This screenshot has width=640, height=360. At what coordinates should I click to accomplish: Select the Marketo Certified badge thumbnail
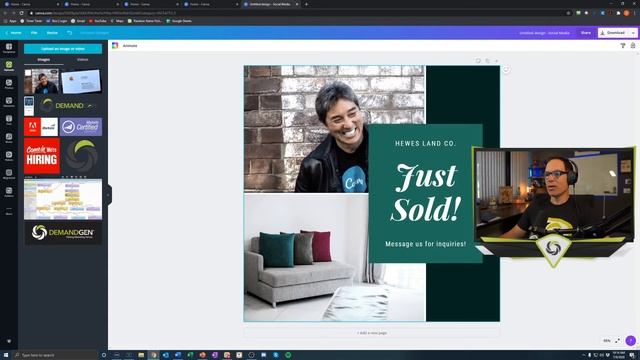[81, 127]
